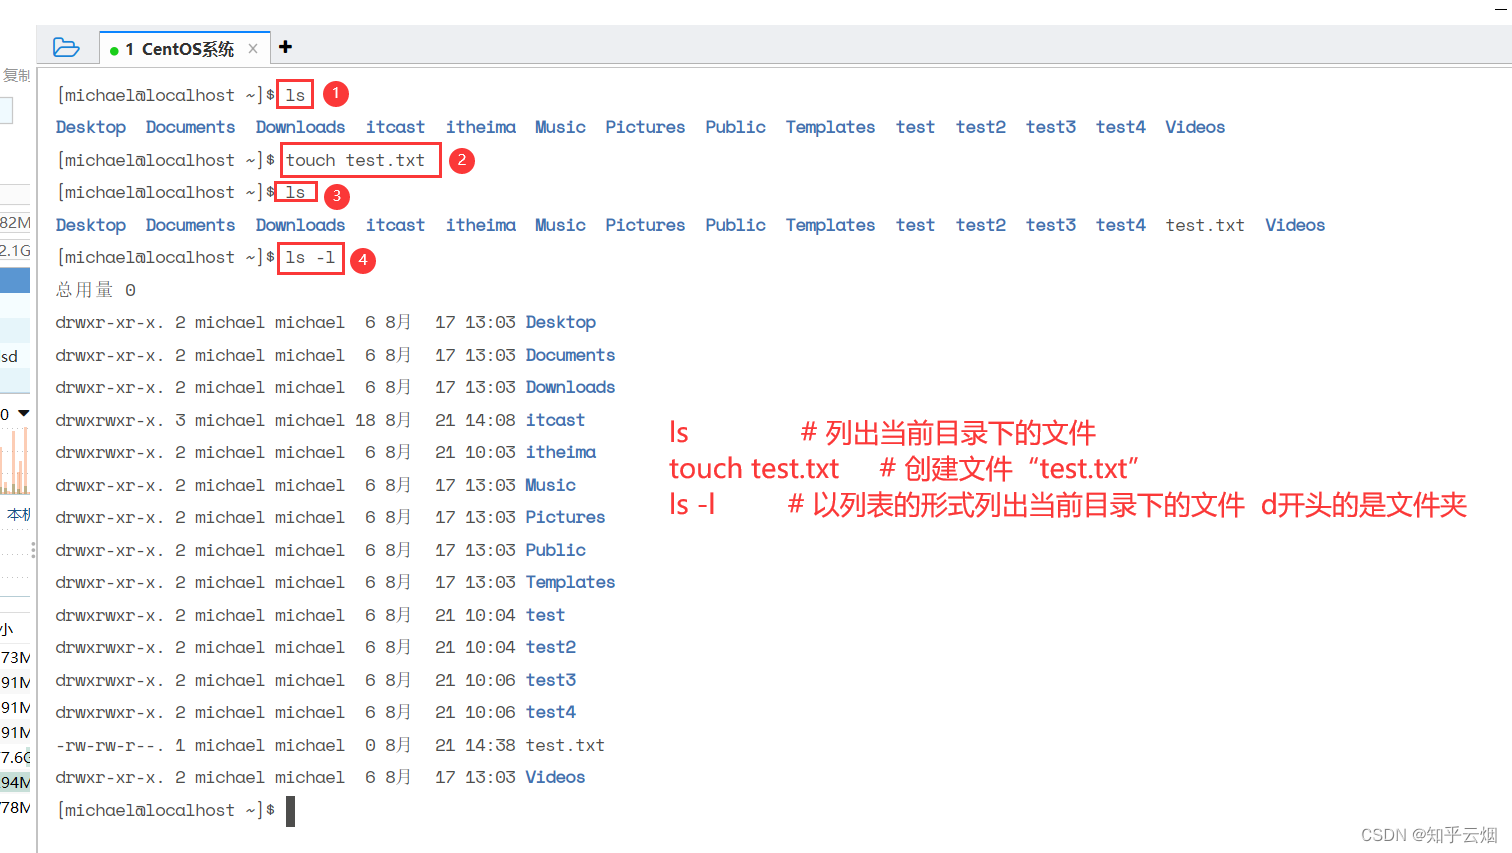Add a new session with the plus button
The width and height of the screenshot is (1512, 853).
click(x=286, y=46)
